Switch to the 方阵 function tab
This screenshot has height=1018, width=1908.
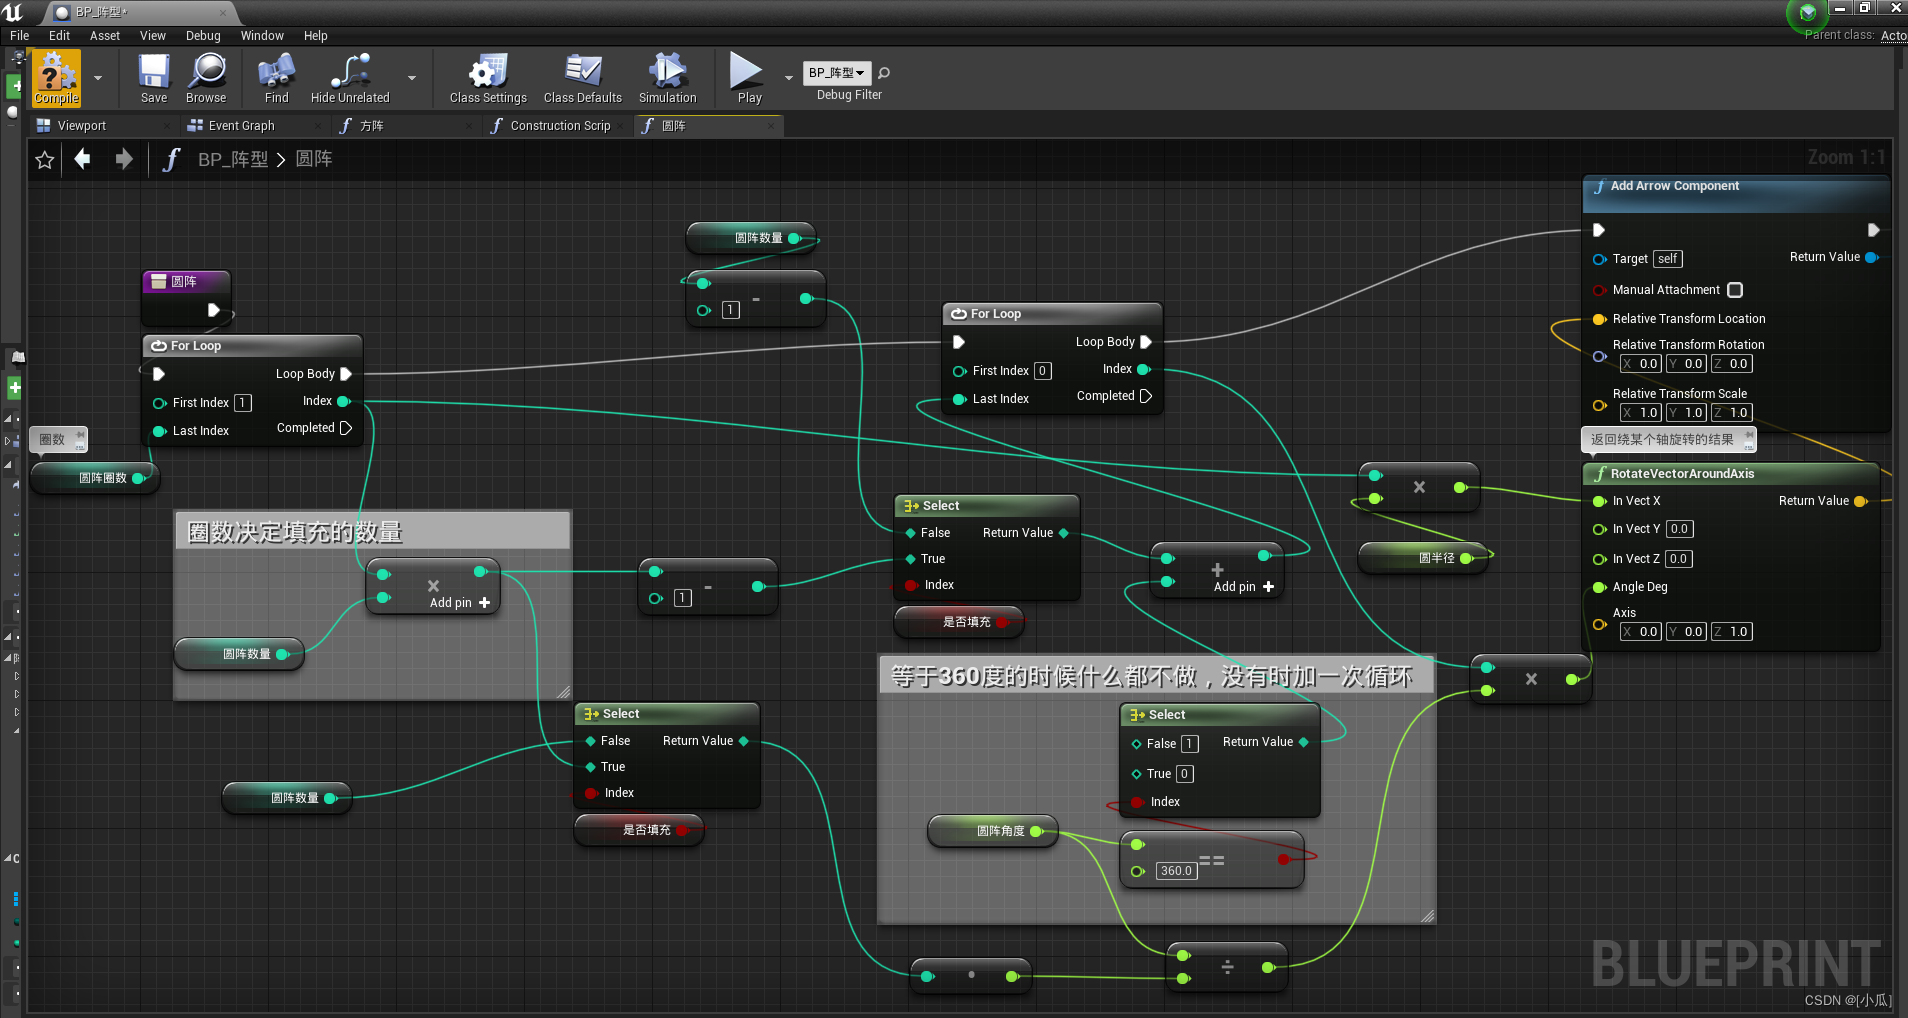(x=405, y=126)
